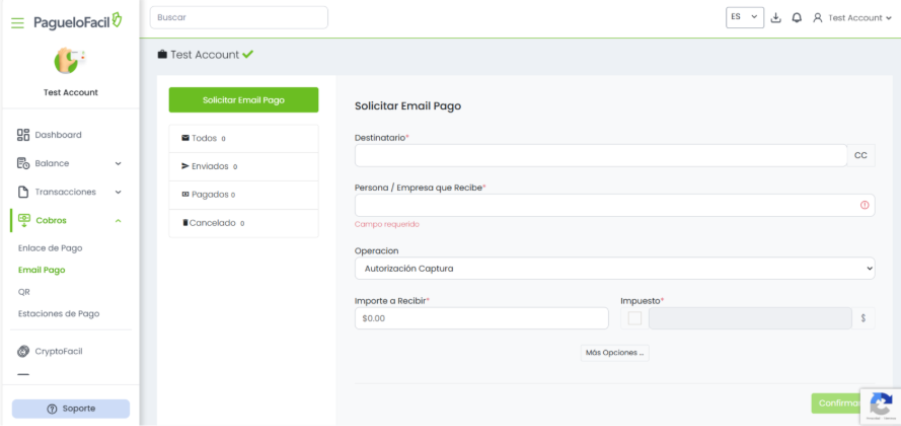Open Enlace de Pago page
The height and width of the screenshot is (426, 901).
50,248
